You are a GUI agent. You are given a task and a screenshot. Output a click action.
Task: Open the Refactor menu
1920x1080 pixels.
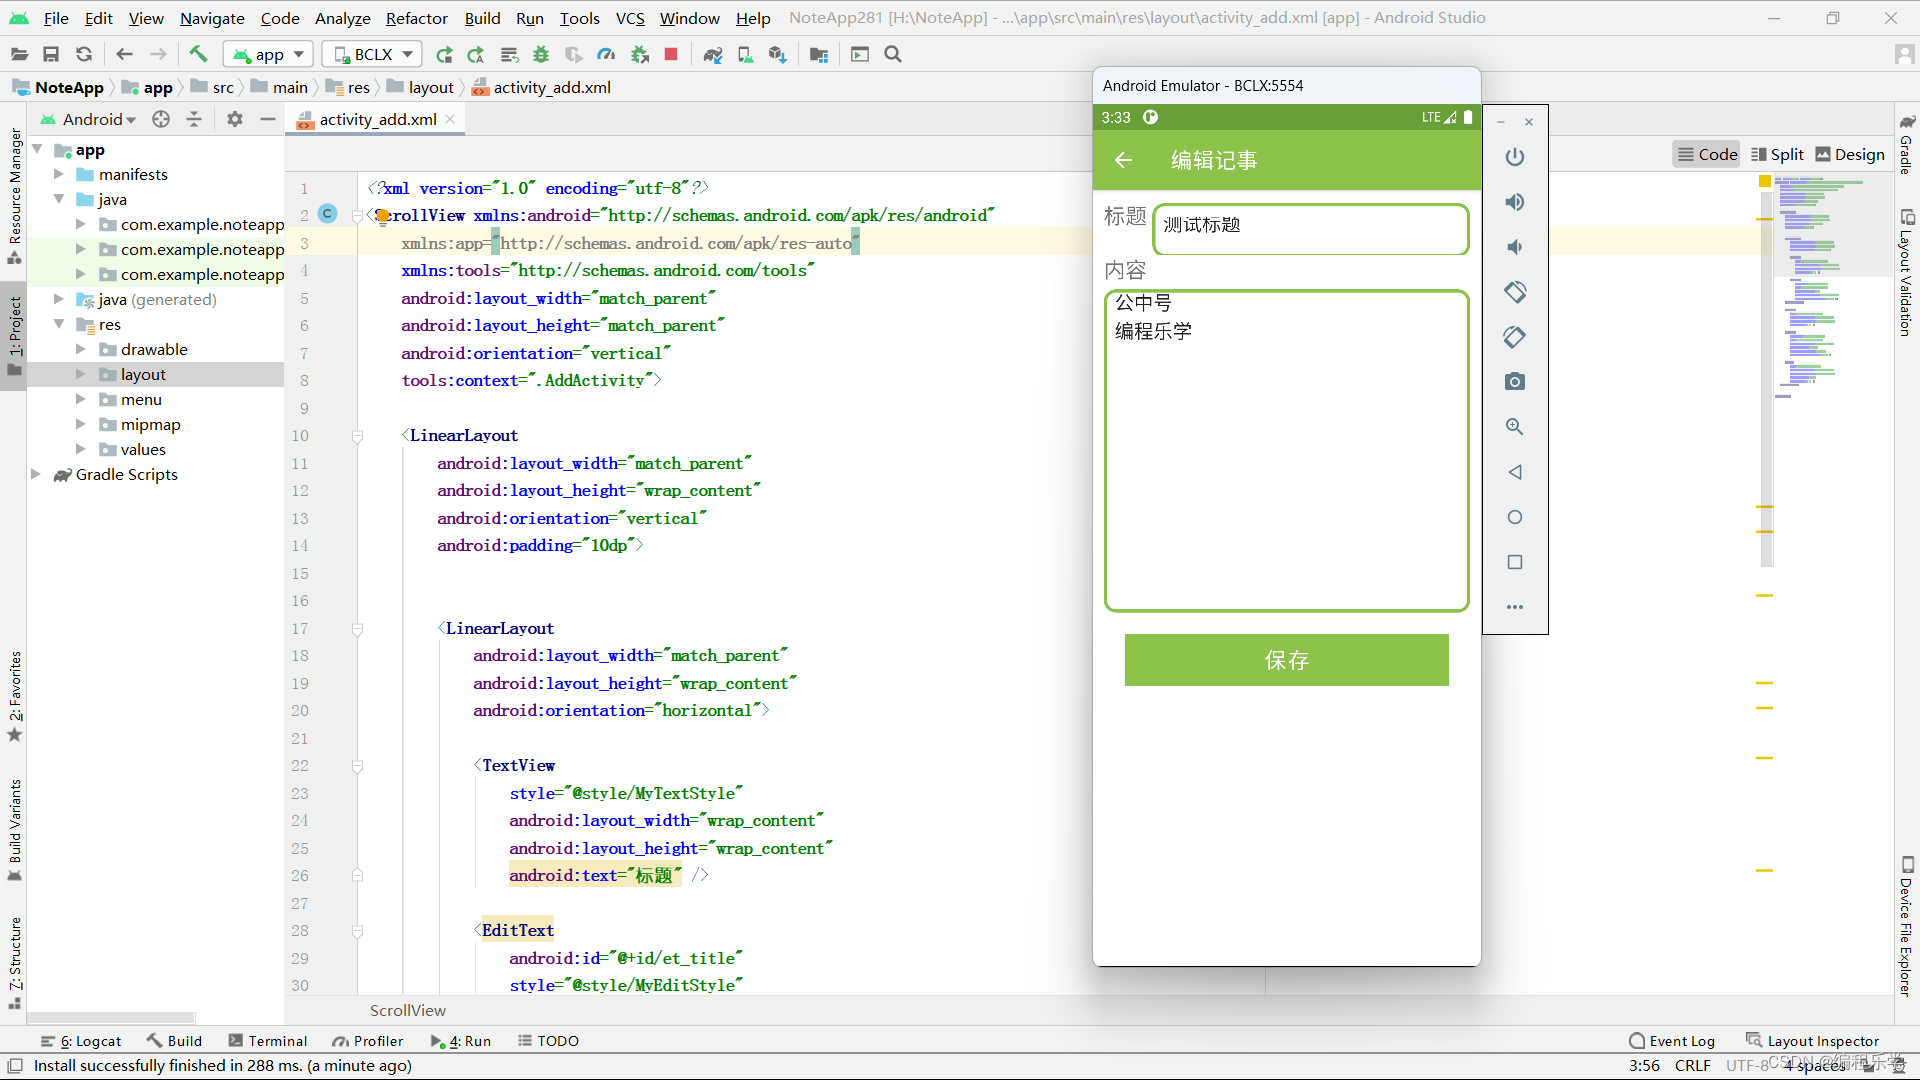416,18
